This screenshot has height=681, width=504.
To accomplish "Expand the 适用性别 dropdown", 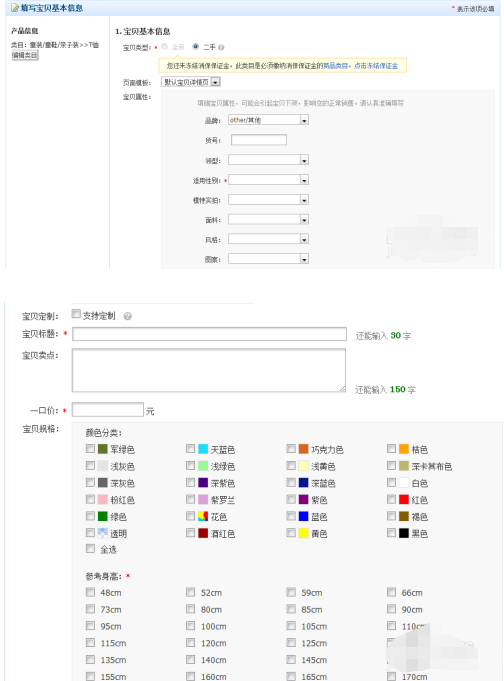I will (x=268, y=180).
